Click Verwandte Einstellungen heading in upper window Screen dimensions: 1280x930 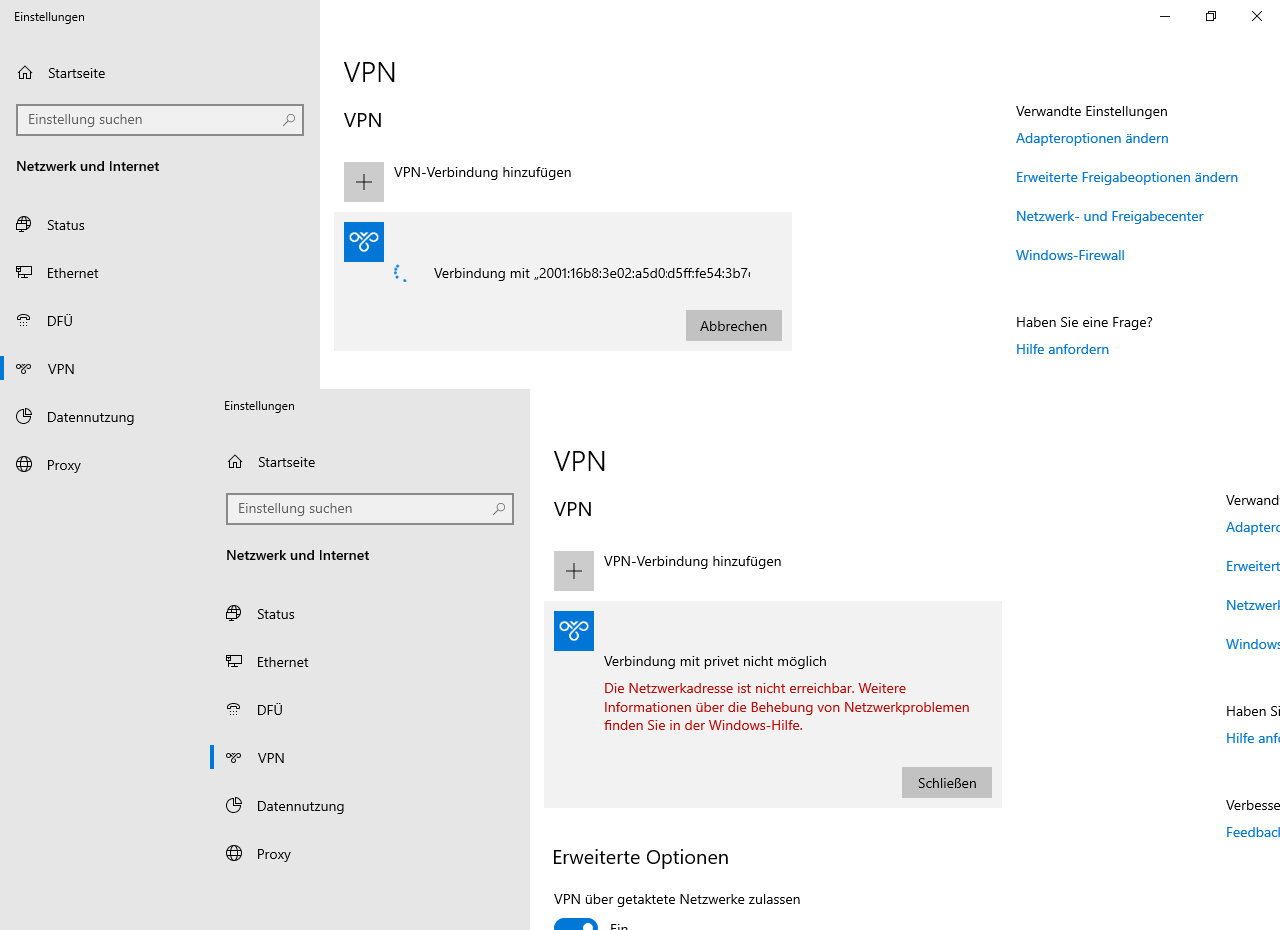[x=1092, y=111]
